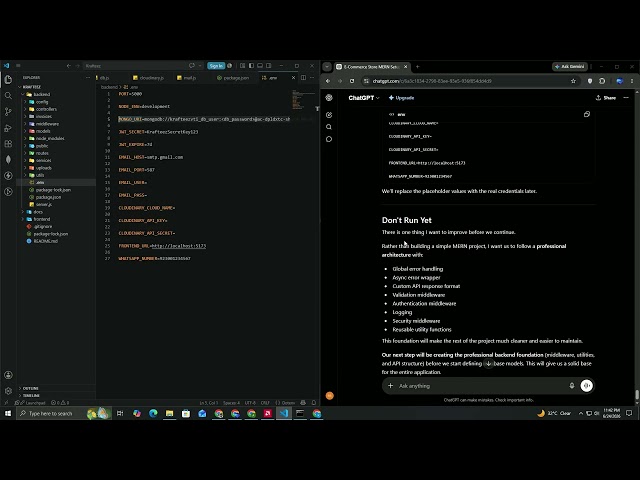Open the Extensions view in activity bar
The width and height of the screenshot is (640, 480).
pos(8,144)
